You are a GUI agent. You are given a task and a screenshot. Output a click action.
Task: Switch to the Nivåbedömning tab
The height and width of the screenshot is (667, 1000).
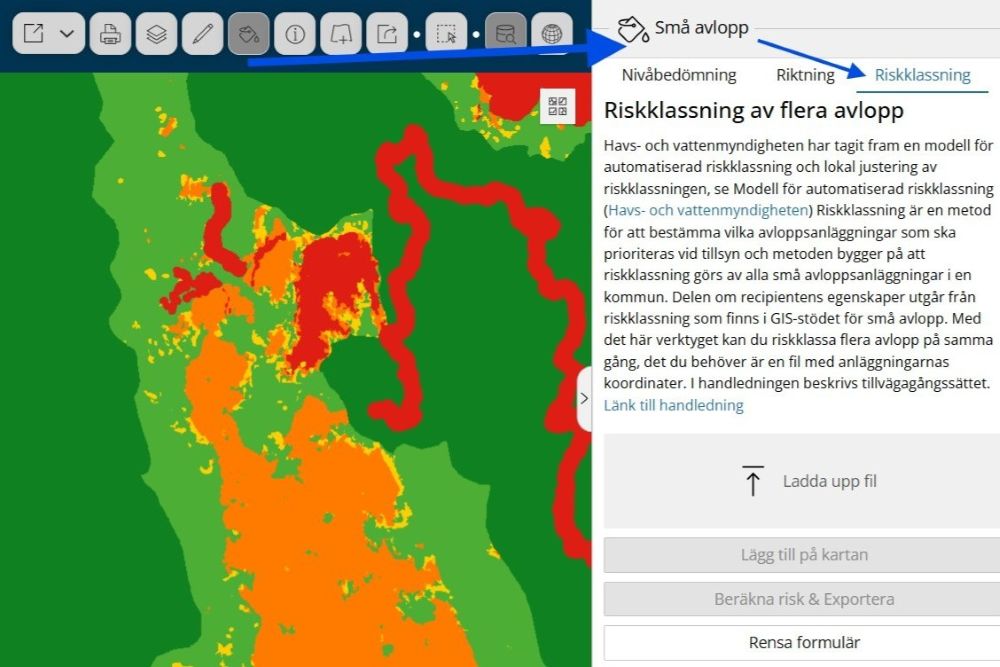[678, 74]
